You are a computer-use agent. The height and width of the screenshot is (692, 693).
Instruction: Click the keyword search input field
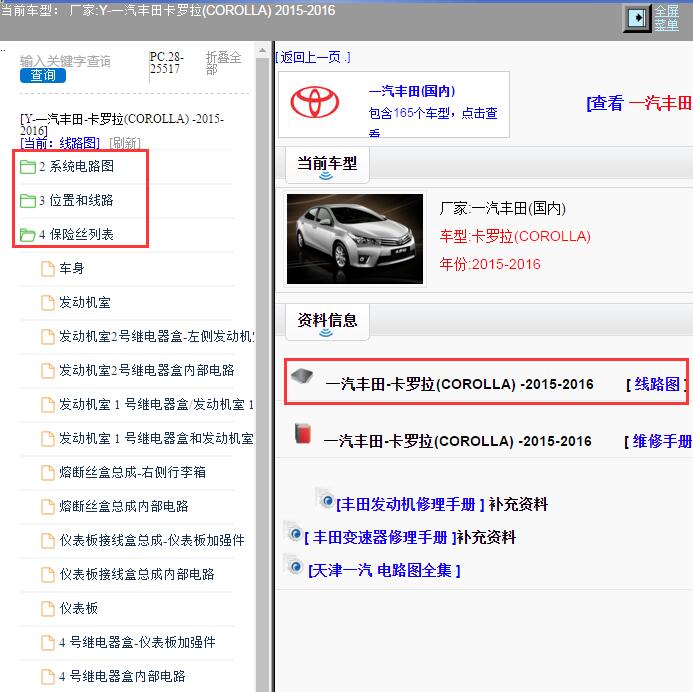(x=65, y=61)
